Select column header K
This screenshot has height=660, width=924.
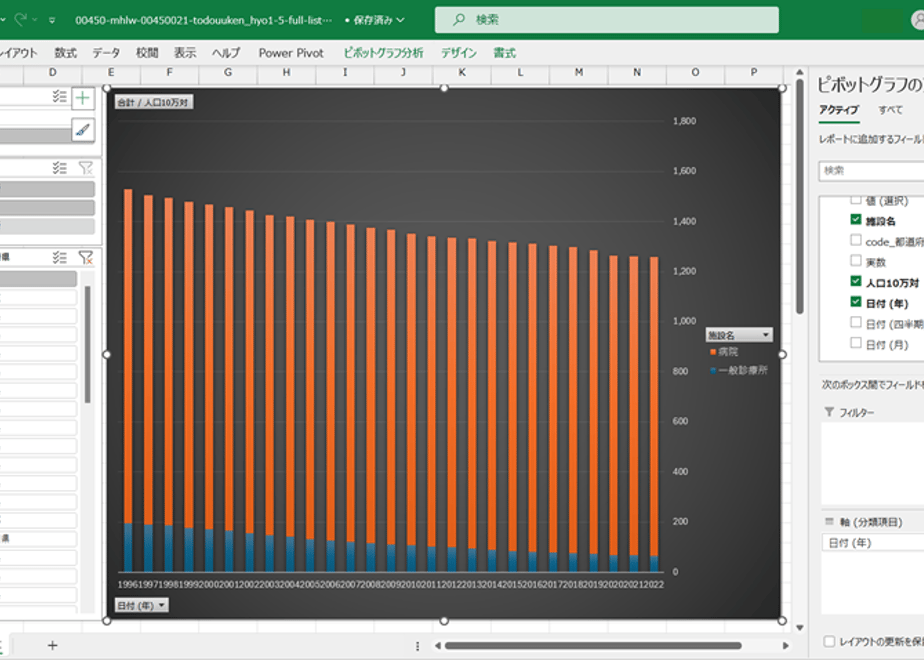(462, 72)
